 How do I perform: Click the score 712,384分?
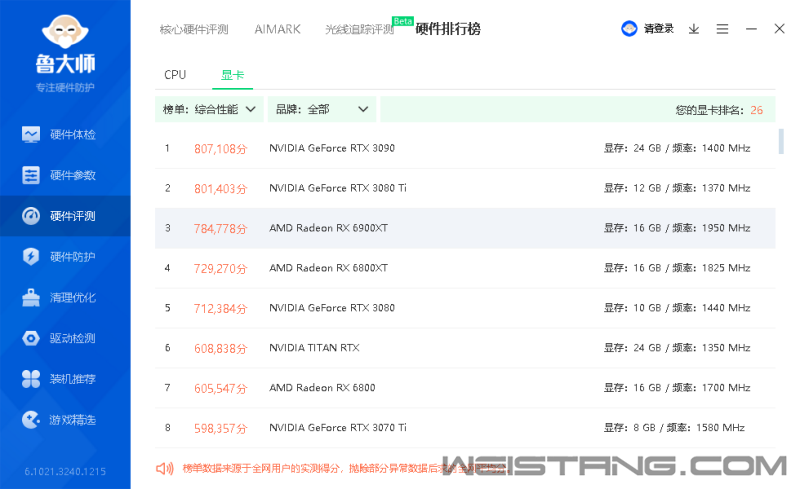point(220,308)
